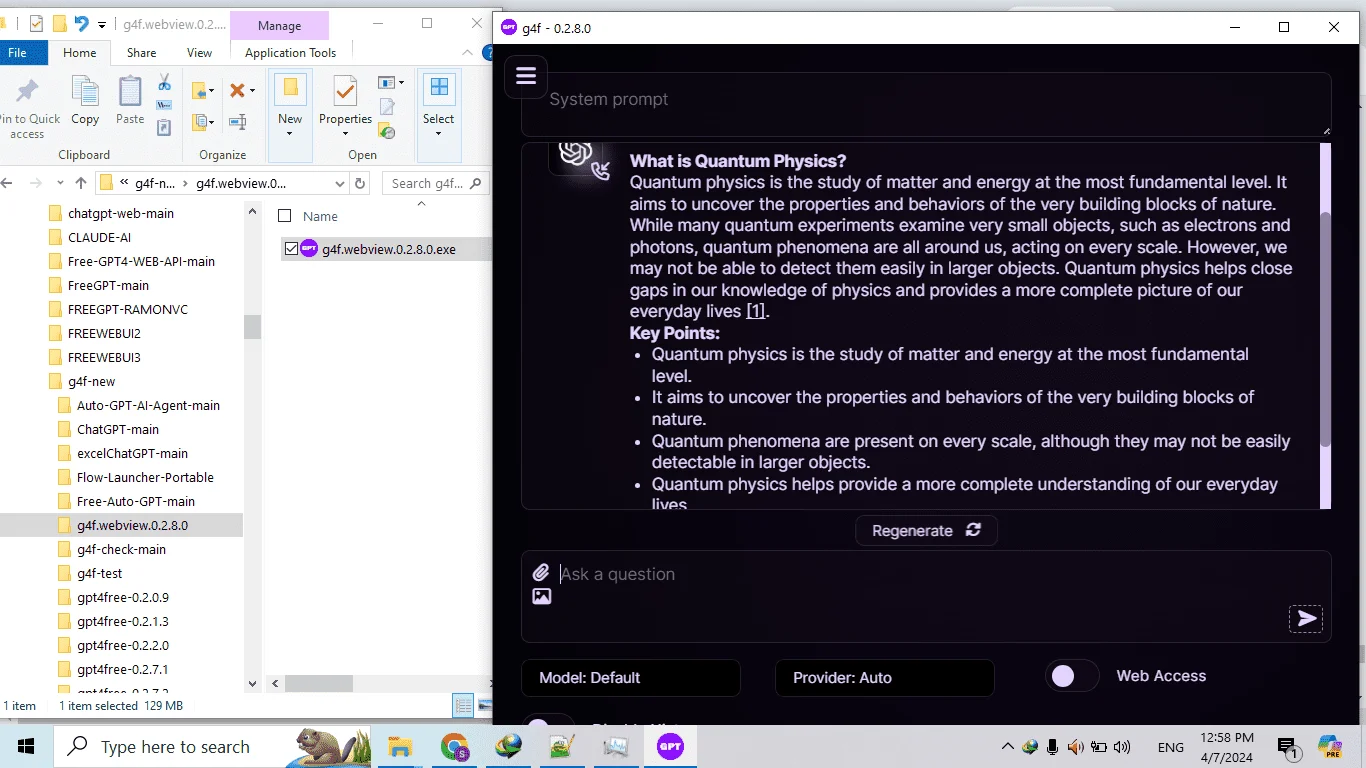Click the ENG language indicator
The width and height of the screenshot is (1366, 768).
point(1171,747)
